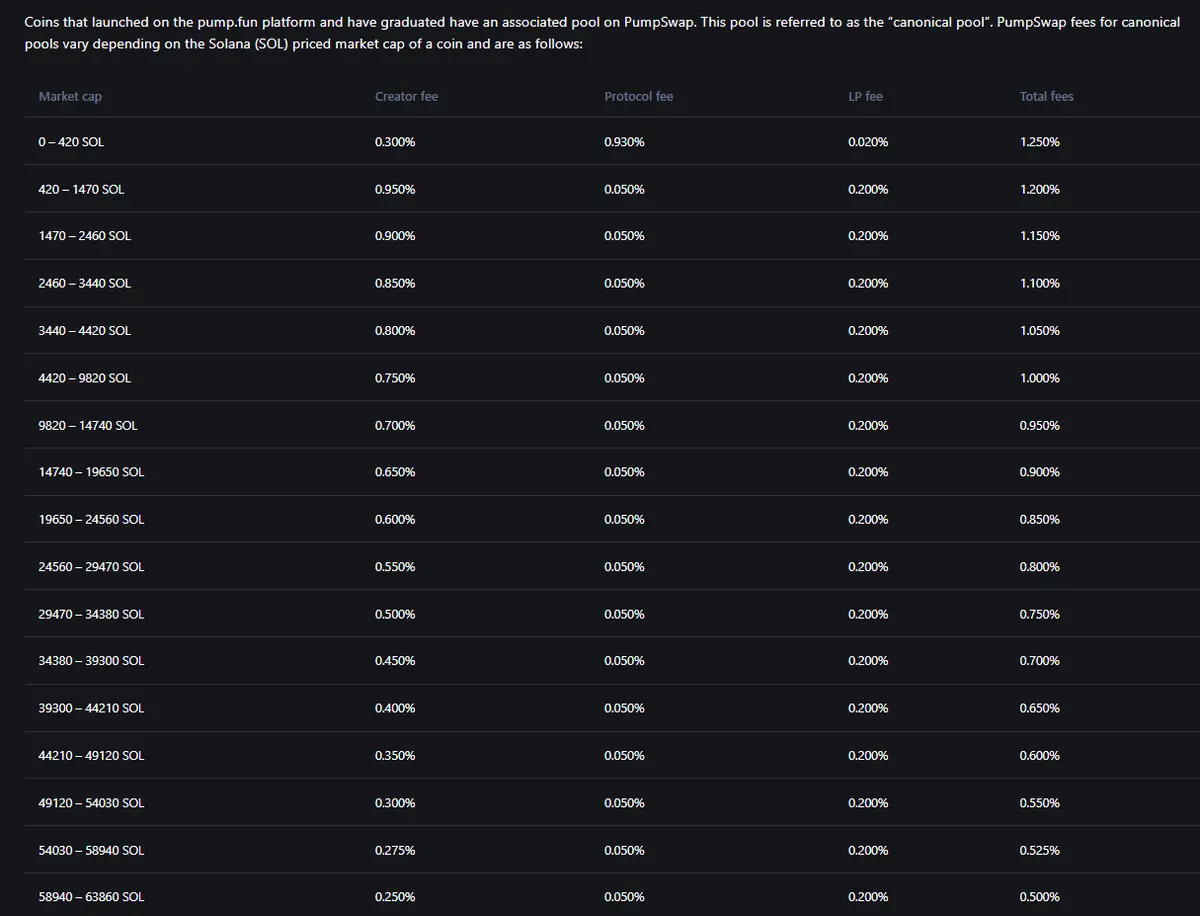Click LP fee in 58940 – 63860 SOL row
Viewport: 1200px width, 916px height.
pos(867,897)
